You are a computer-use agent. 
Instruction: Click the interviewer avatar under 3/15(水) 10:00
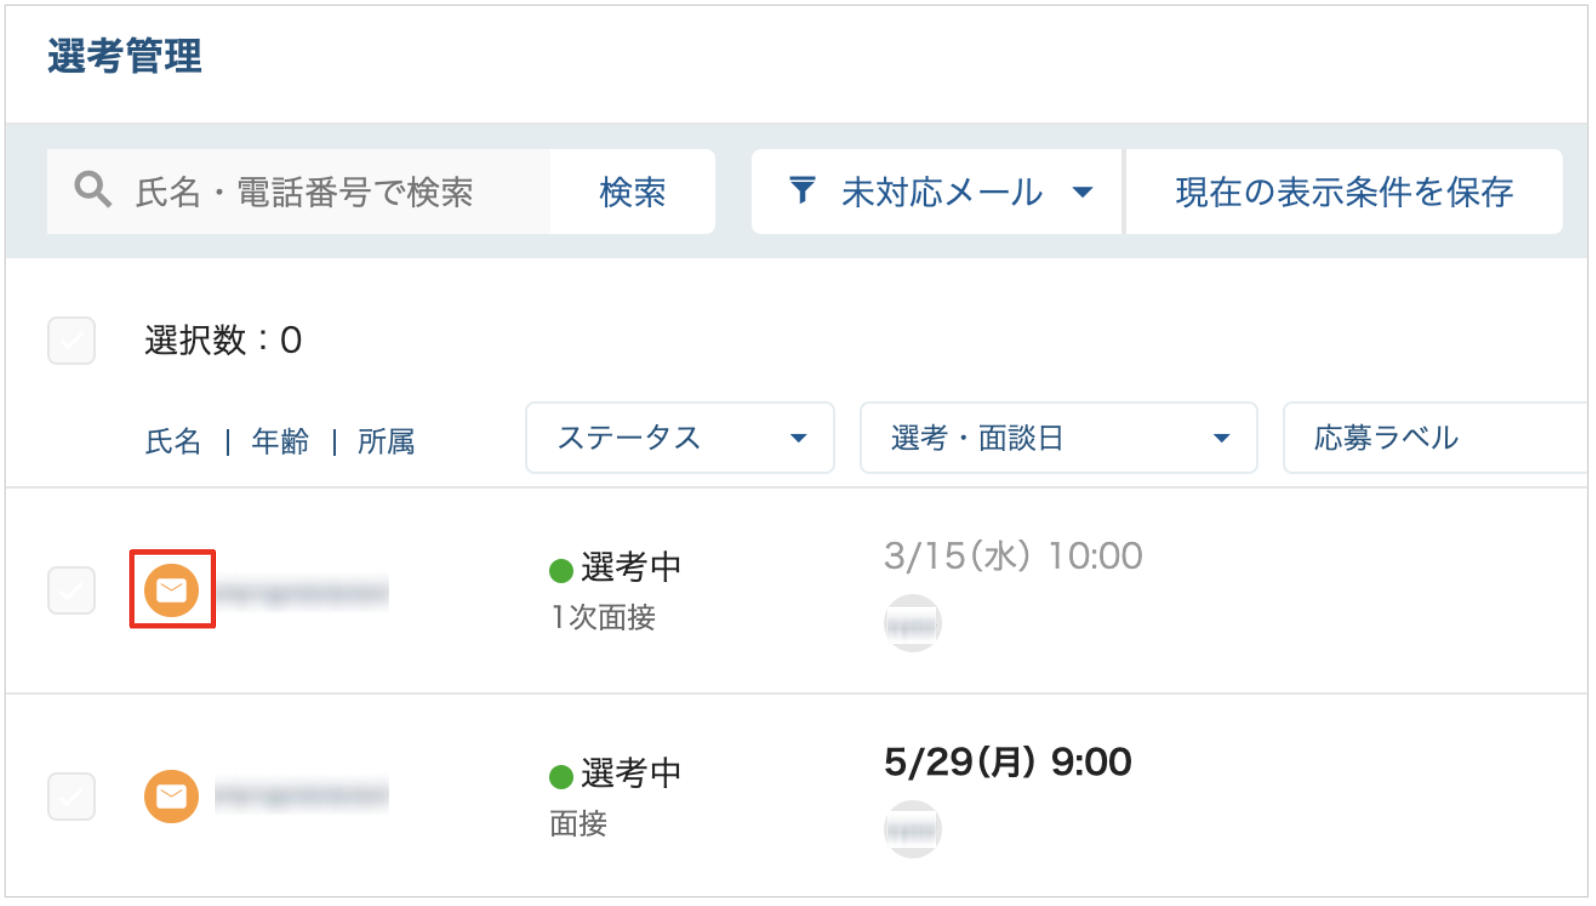(912, 623)
